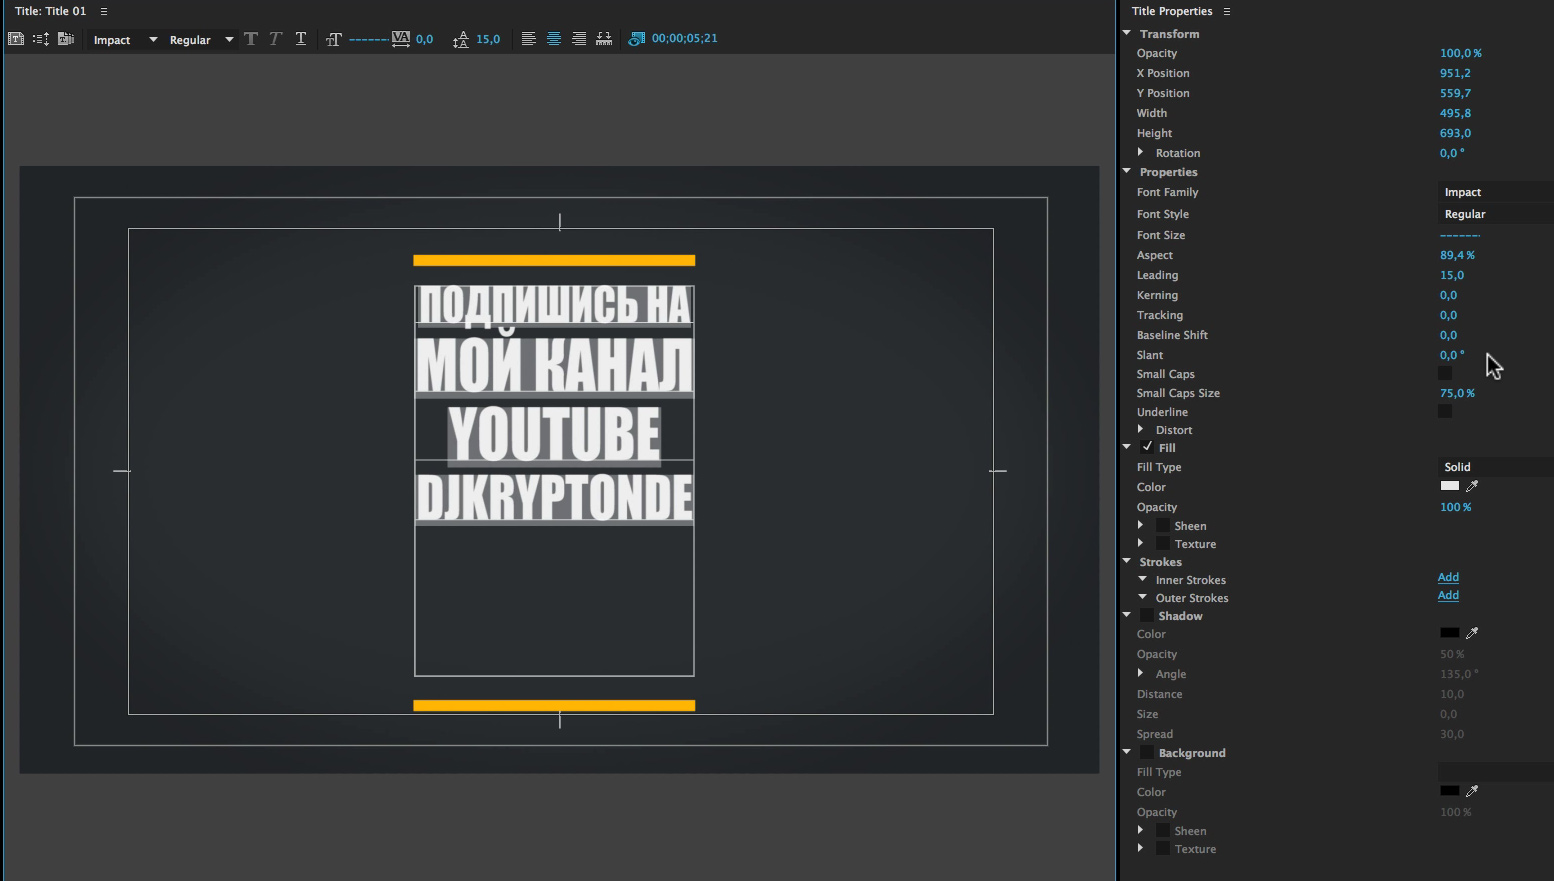Click the New Title Based on Current Title icon

pyautogui.click(x=16, y=39)
